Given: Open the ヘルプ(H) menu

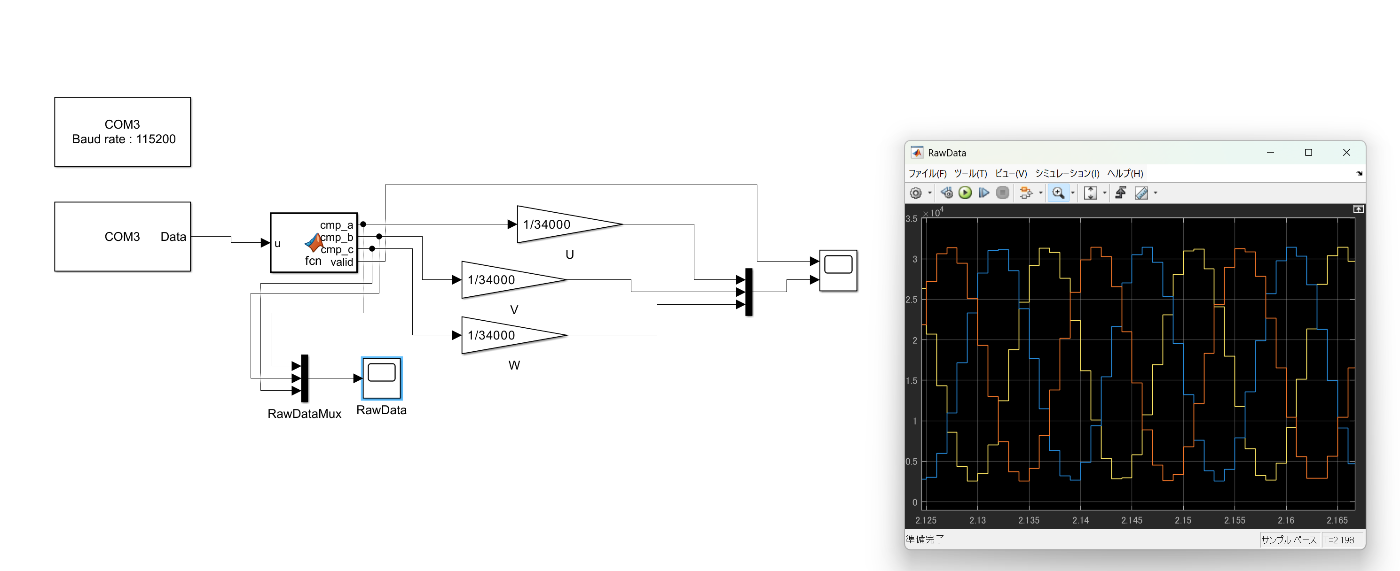Looking at the screenshot, I should 1125,174.
